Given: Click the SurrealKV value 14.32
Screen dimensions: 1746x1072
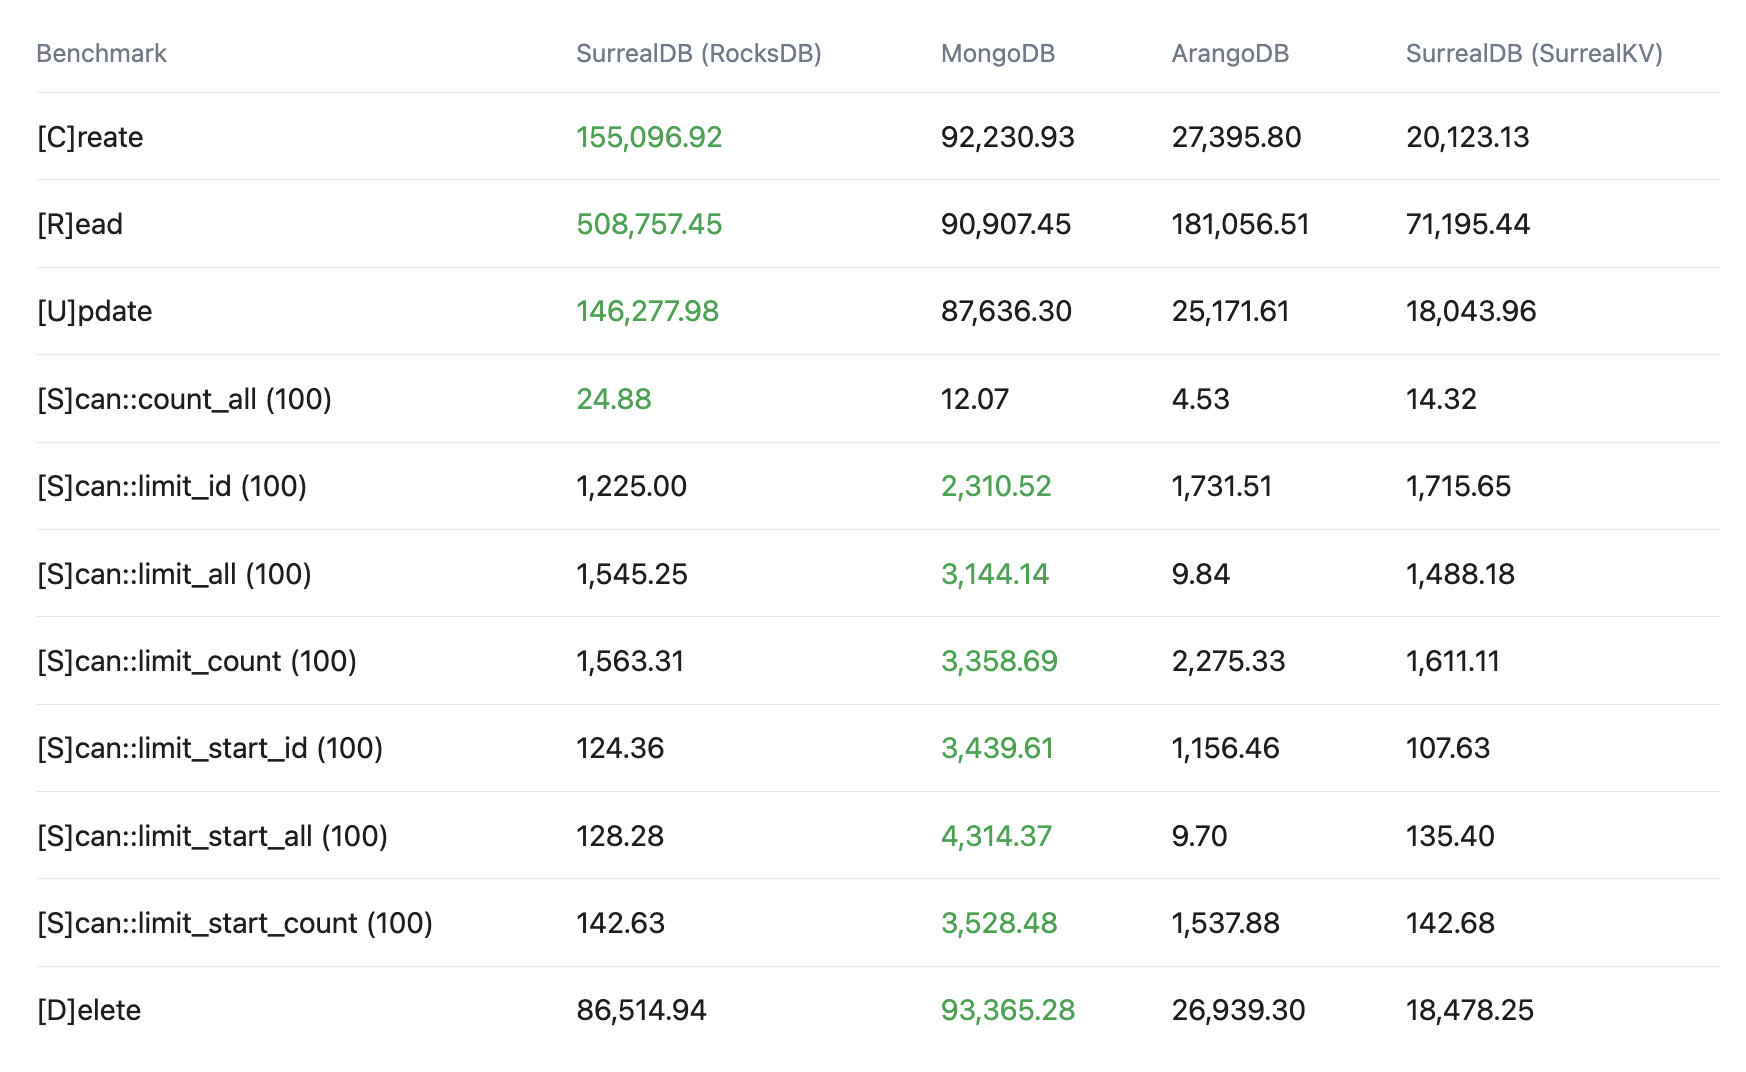Looking at the screenshot, I should tap(1441, 399).
